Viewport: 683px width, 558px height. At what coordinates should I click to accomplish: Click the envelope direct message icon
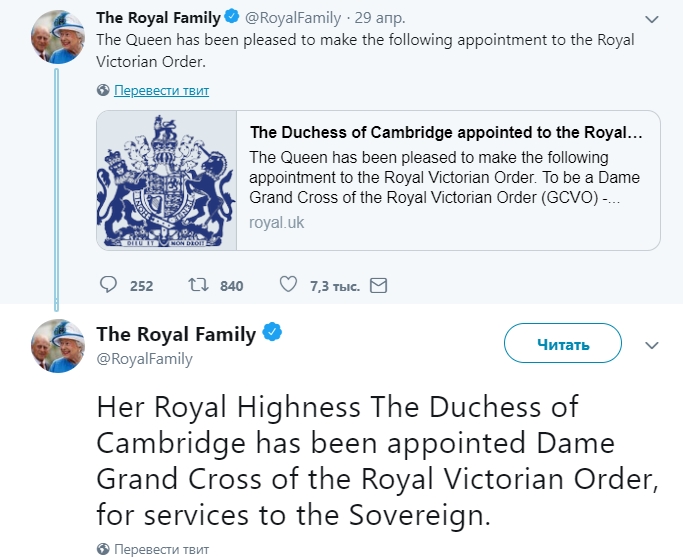click(x=378, y=285)
